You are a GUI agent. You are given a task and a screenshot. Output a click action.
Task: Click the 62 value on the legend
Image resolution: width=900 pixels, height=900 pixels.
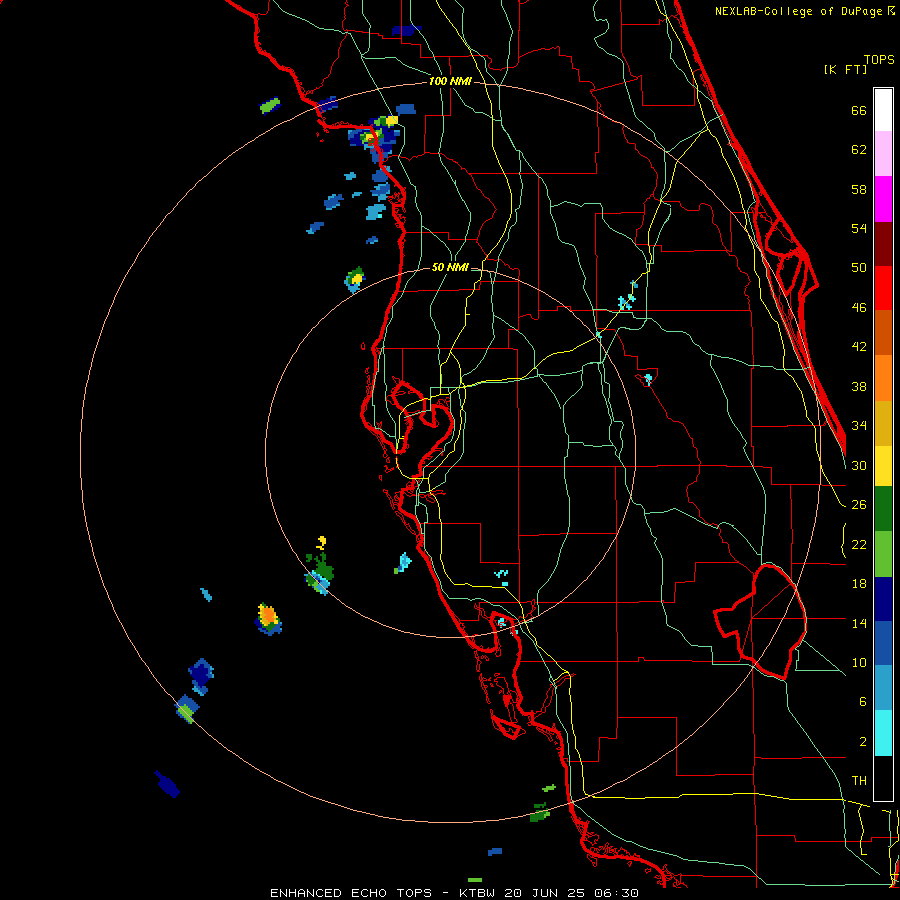click(859, 150)
